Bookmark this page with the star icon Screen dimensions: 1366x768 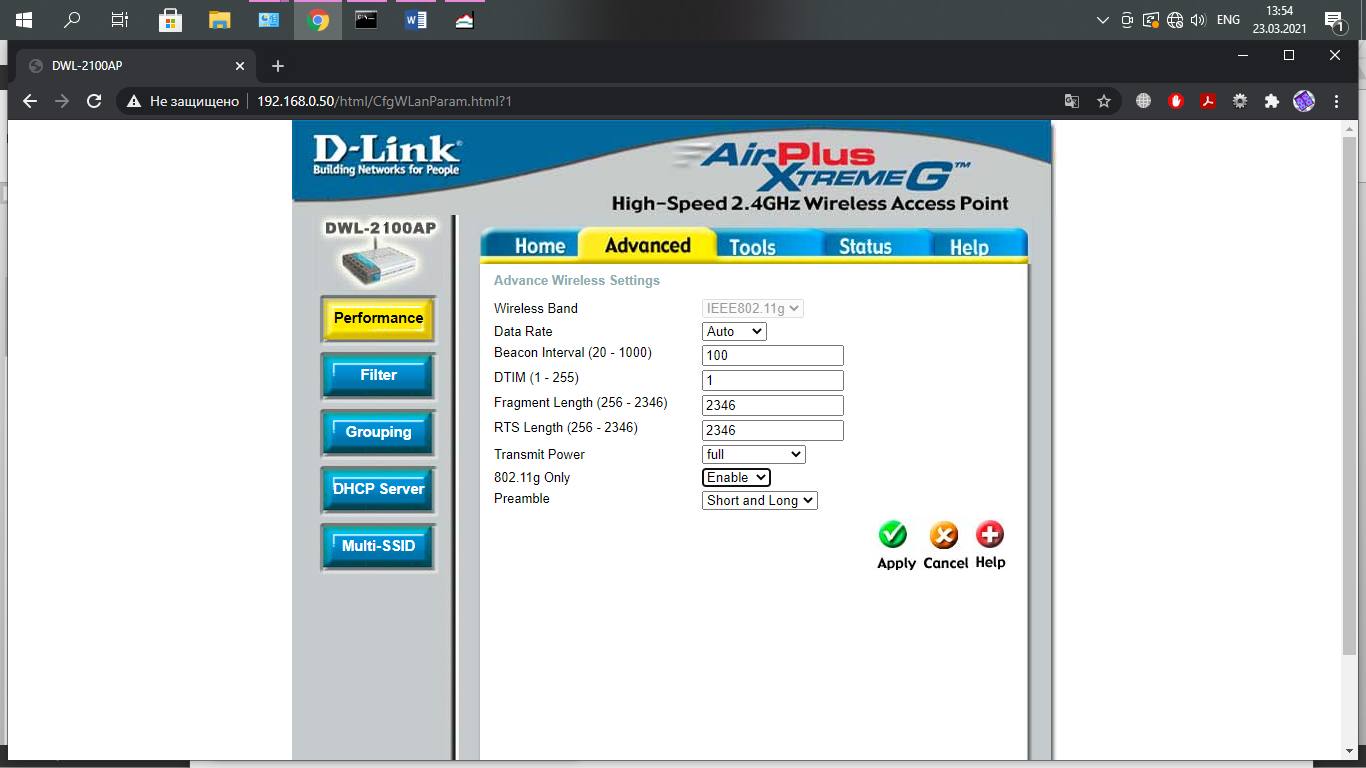click(1104, 101)
